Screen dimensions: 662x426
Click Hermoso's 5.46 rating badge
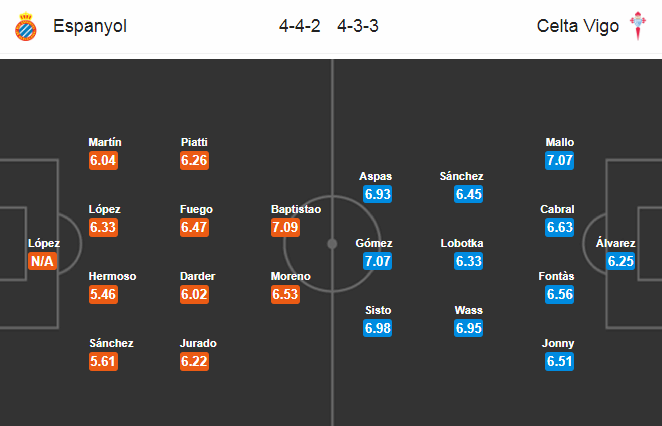[x=103, y=294]
